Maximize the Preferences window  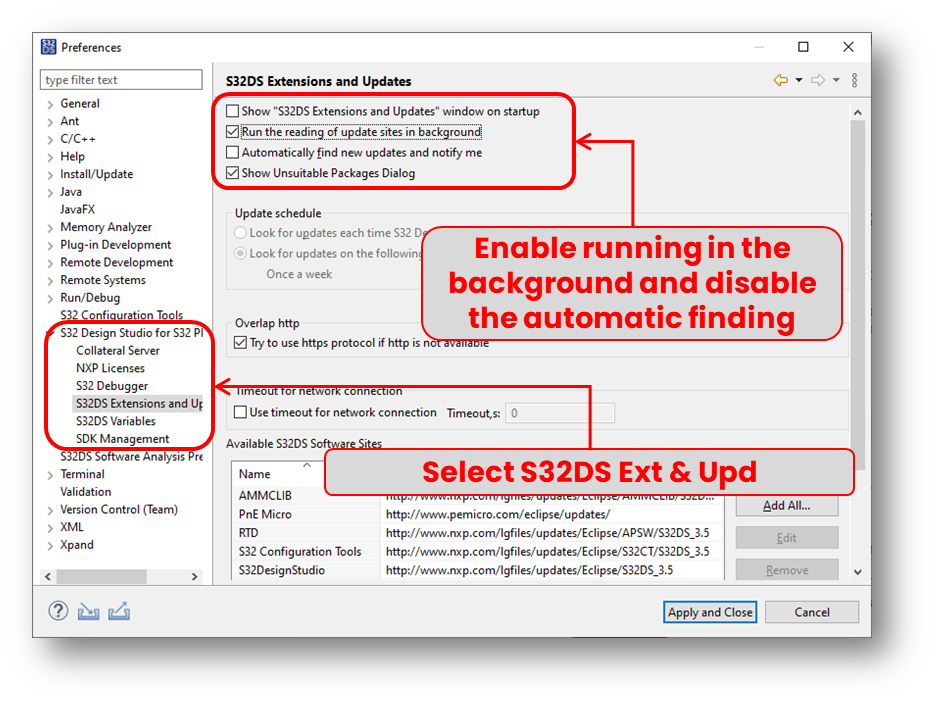pyautogui.click(x=803, y=47)
